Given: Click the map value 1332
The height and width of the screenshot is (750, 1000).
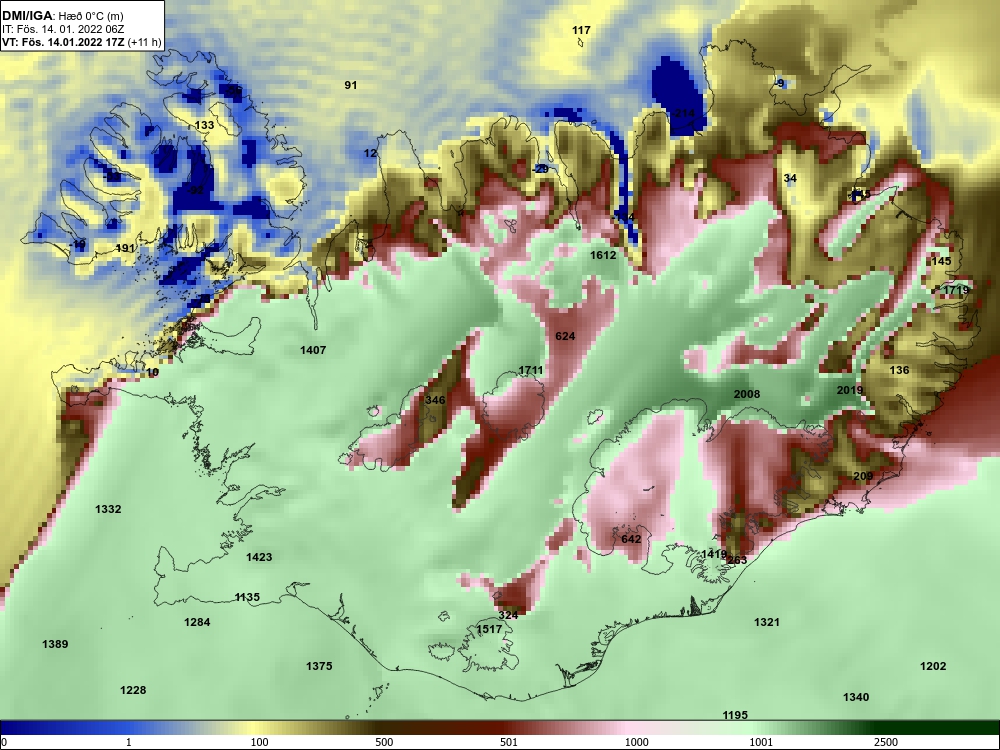Looking at the screenshot, I should pyautogui.click(x=108, y=510).
